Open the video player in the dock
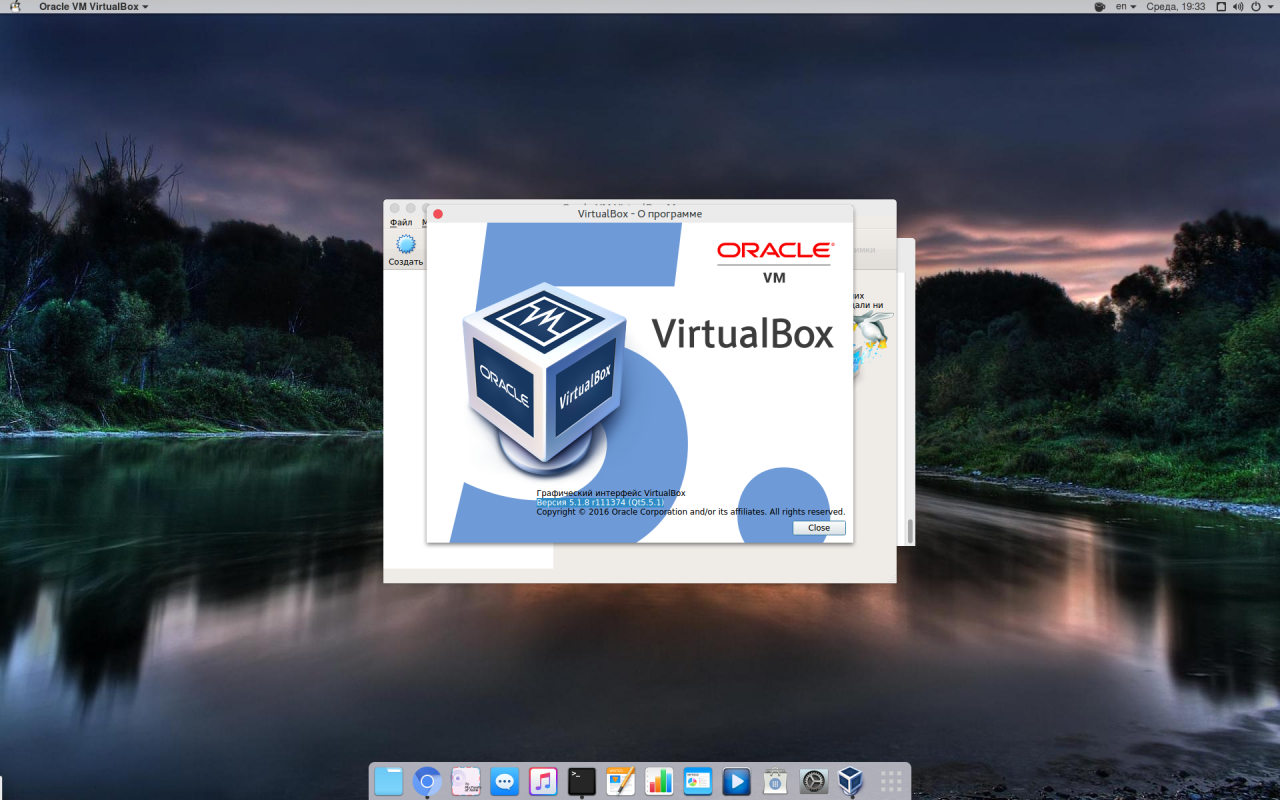This screenshot has width=1280, height=800. pyautogui.click(x=736, y=781)
